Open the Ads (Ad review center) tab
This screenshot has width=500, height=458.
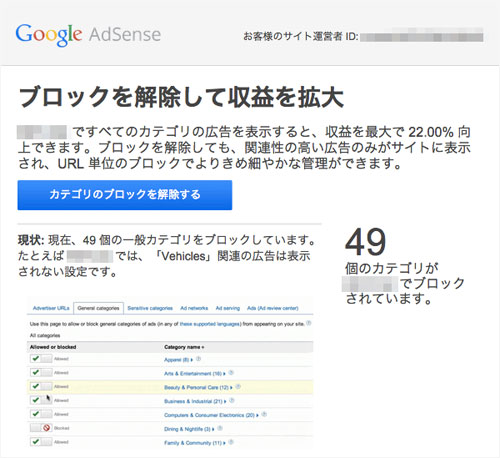coord(273,308)
